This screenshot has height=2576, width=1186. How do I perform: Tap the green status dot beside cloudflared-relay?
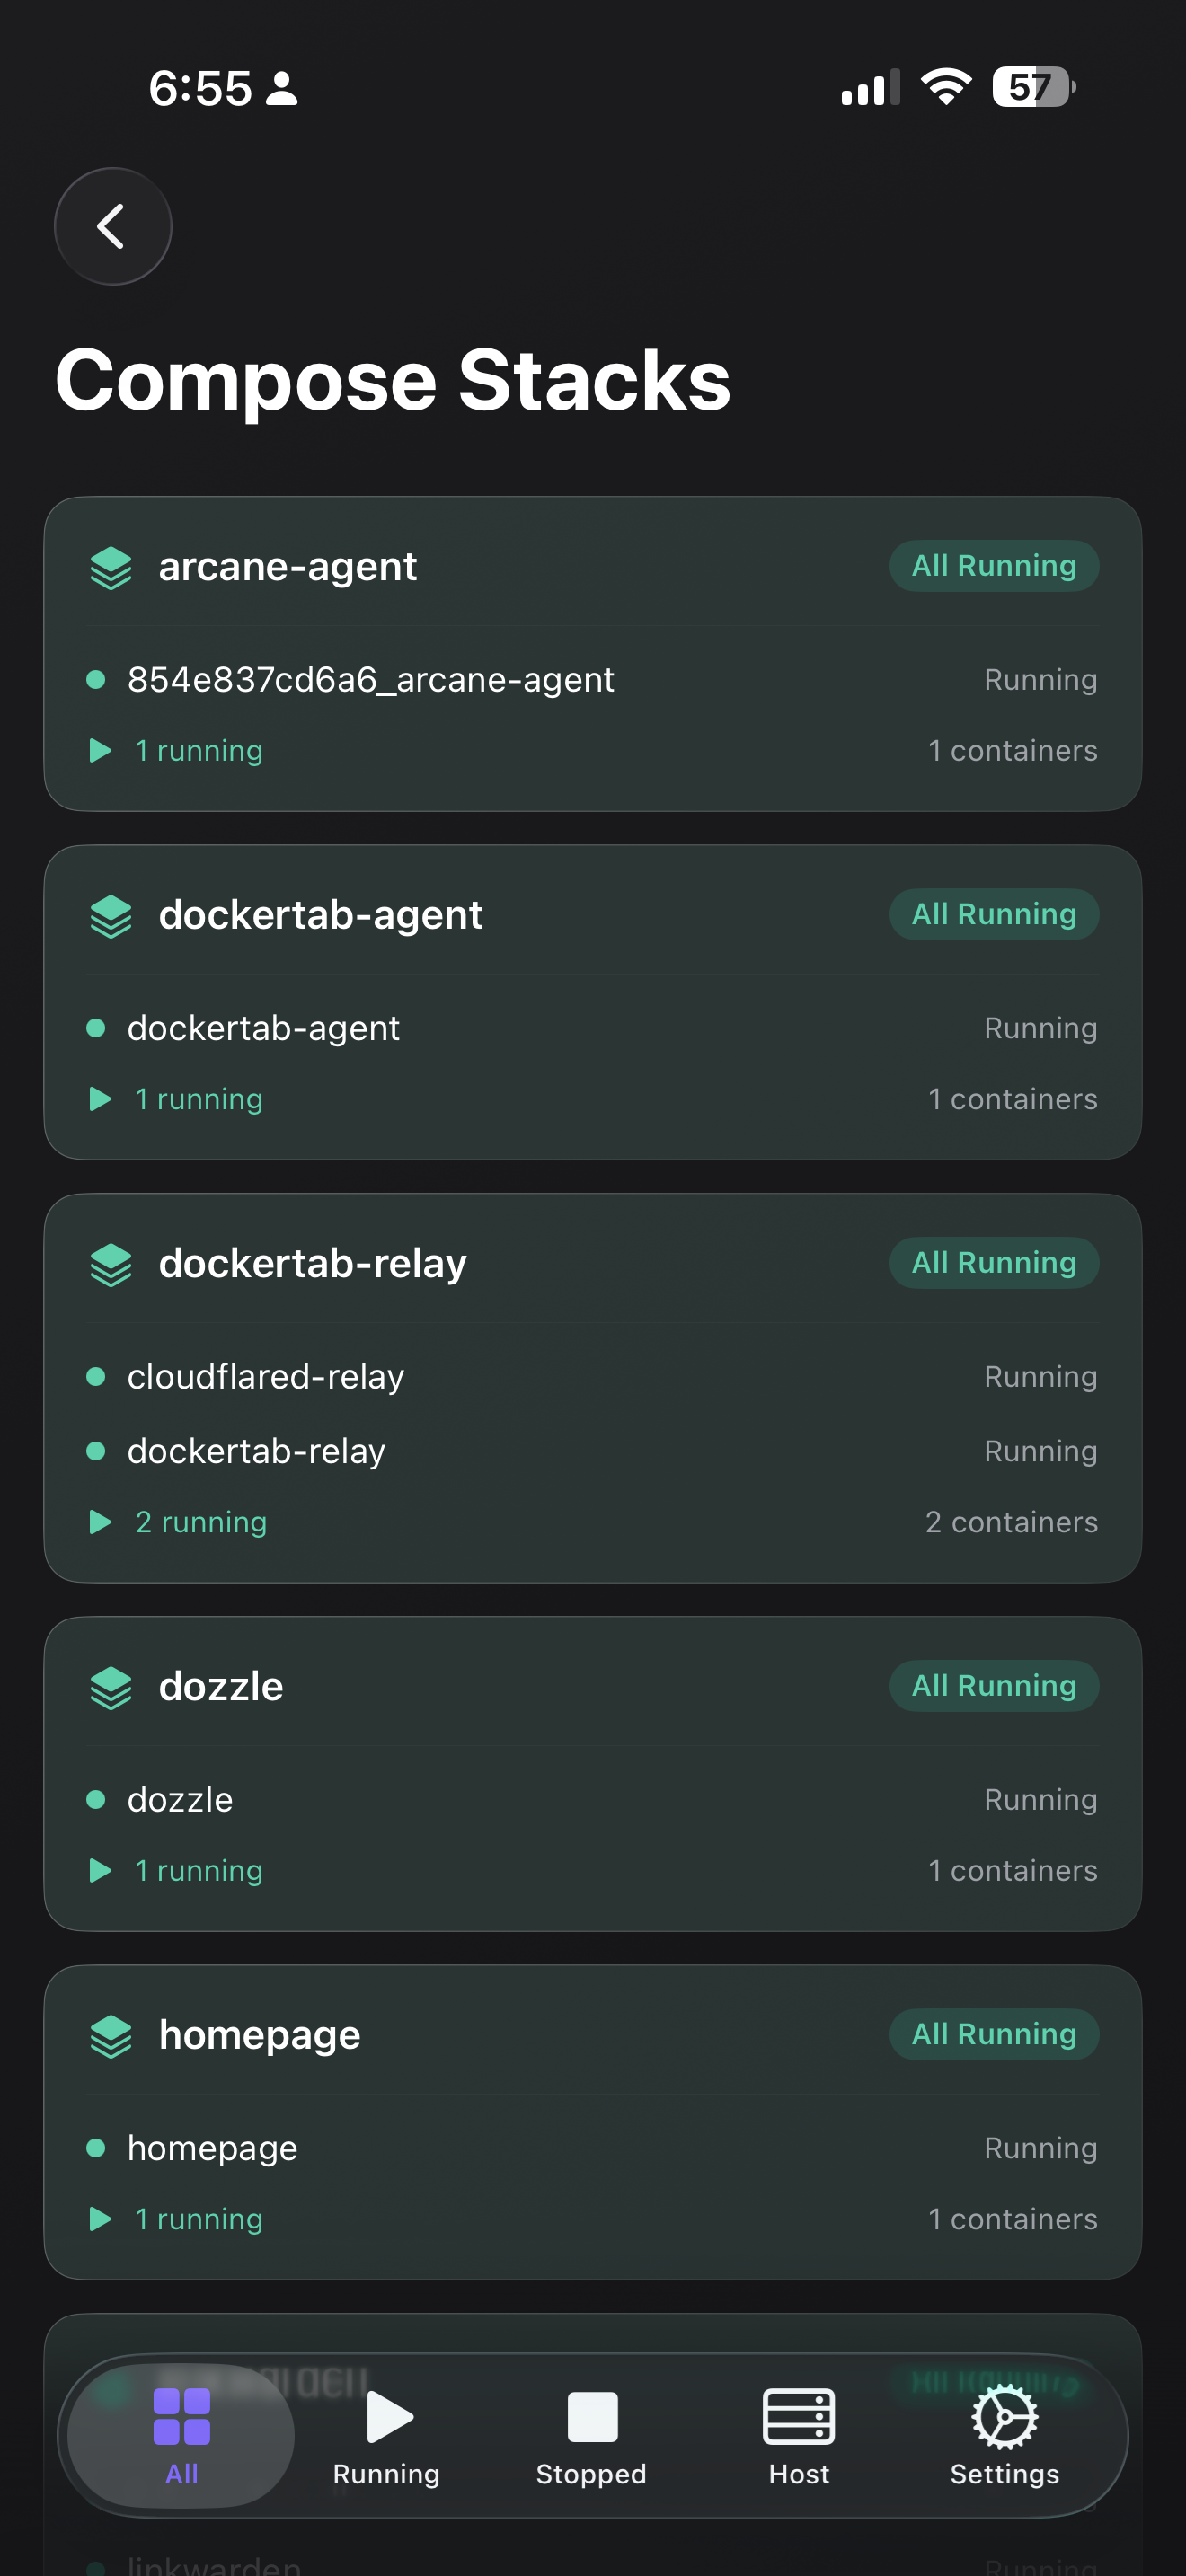coord(96,1376)
